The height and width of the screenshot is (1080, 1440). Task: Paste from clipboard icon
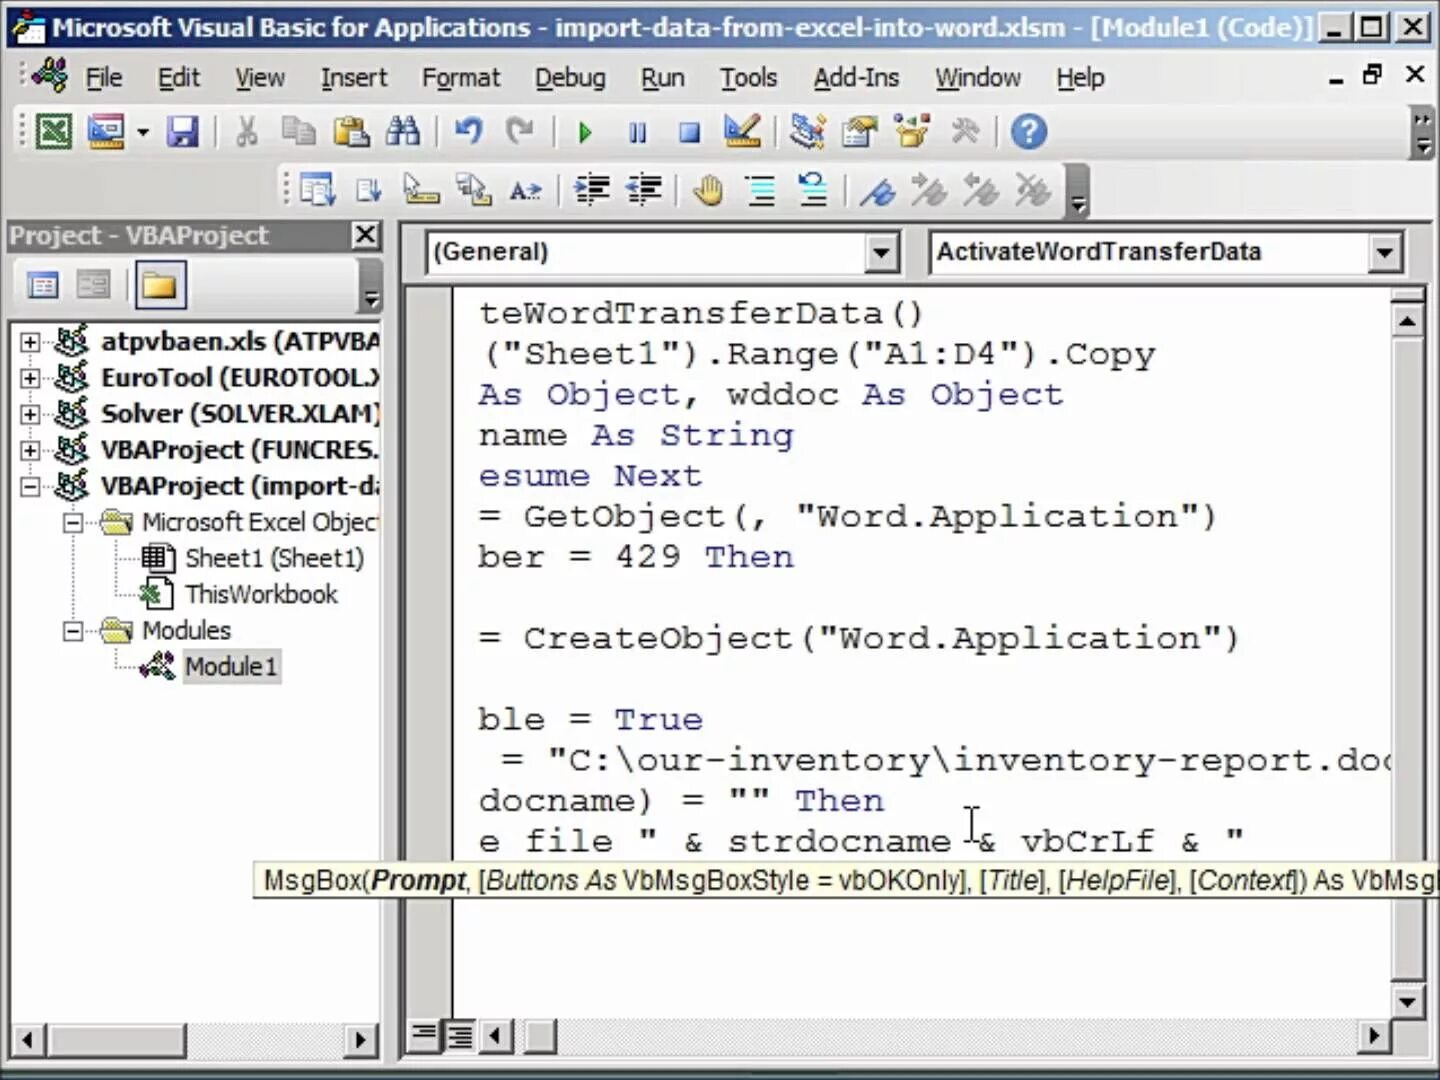click(x=350, y=131)
